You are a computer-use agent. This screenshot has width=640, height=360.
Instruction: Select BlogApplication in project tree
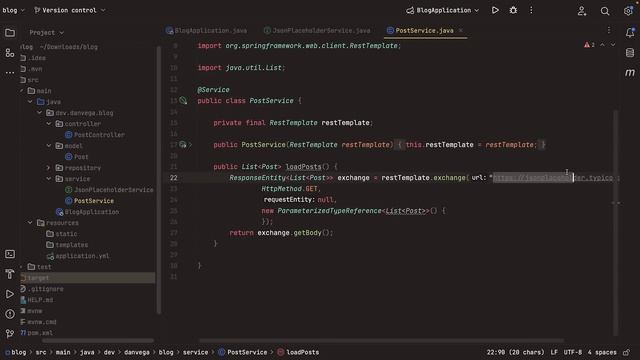click(87, 212)
